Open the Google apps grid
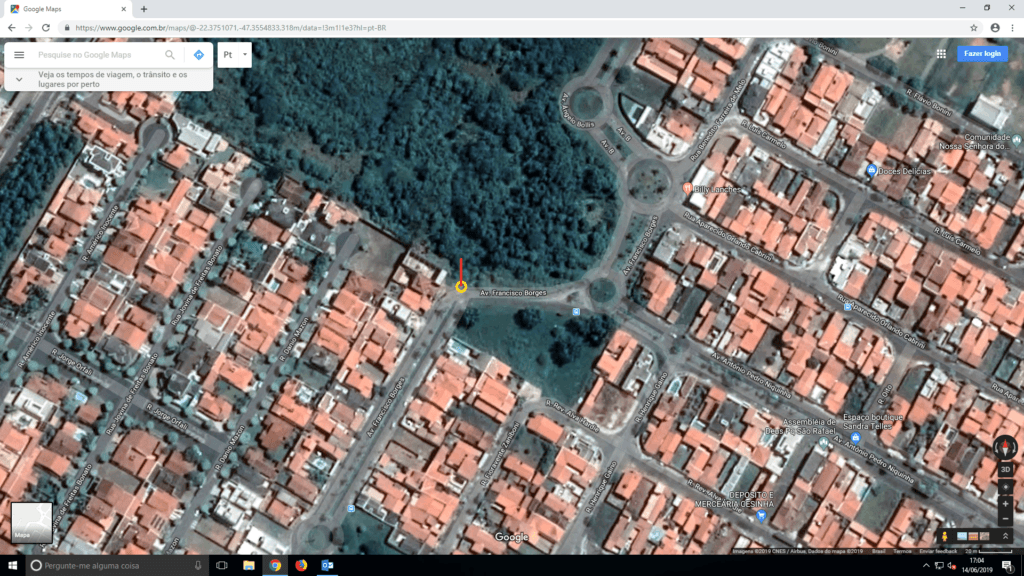This screenshot has width=1024, height=576. pyautogui.click(x=941, y=54)
